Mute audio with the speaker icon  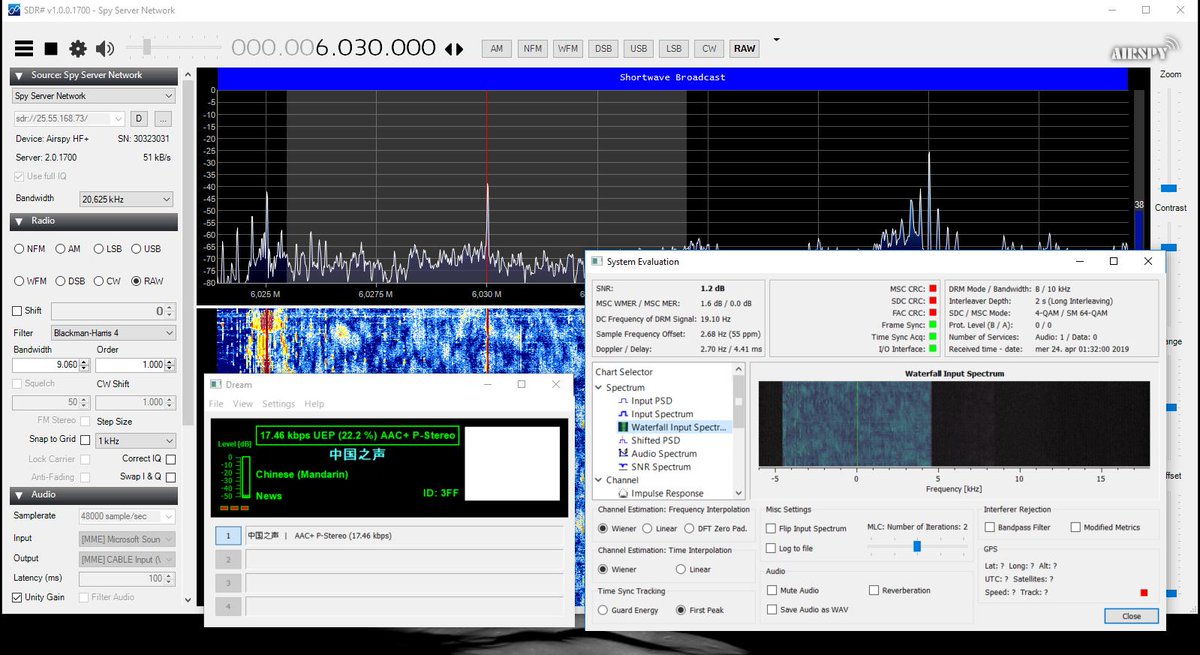pyautogui.click(x=105, y=48)
